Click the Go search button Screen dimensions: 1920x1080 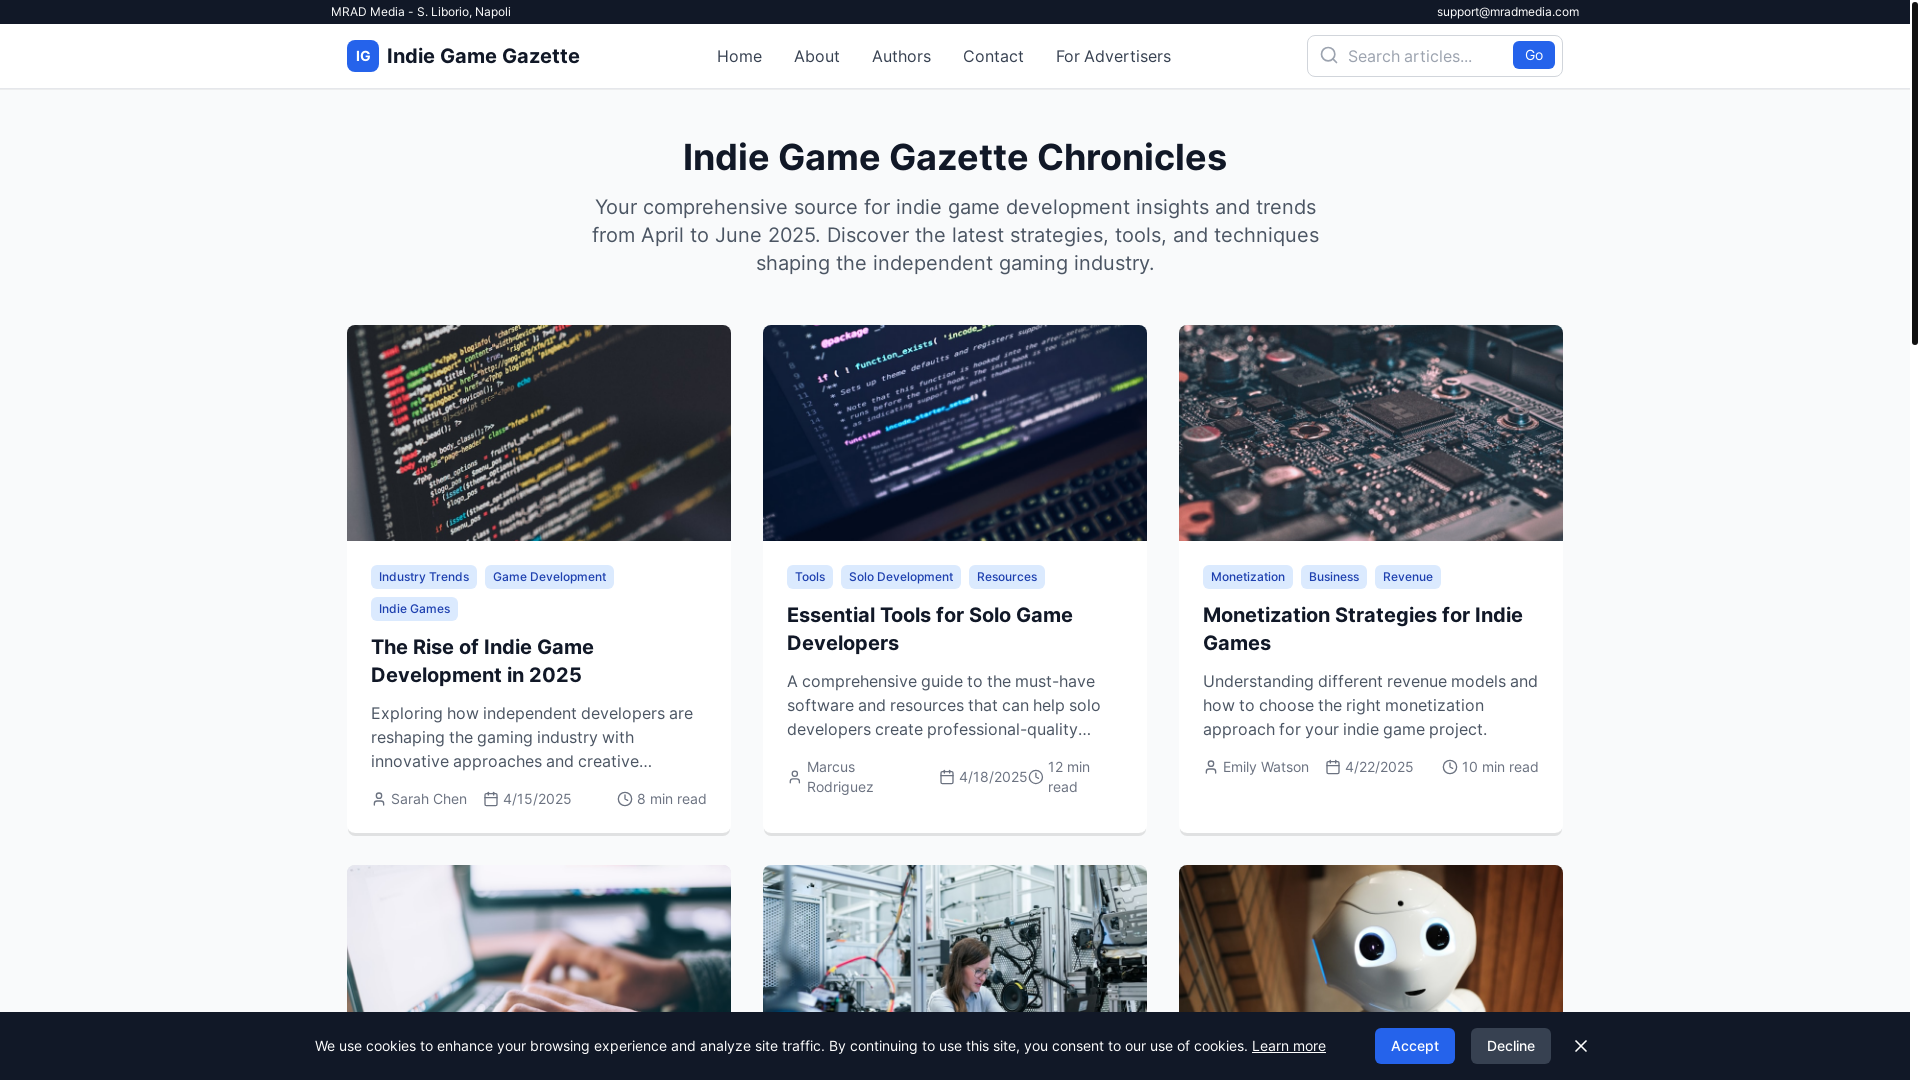(x=1534, y=55)
